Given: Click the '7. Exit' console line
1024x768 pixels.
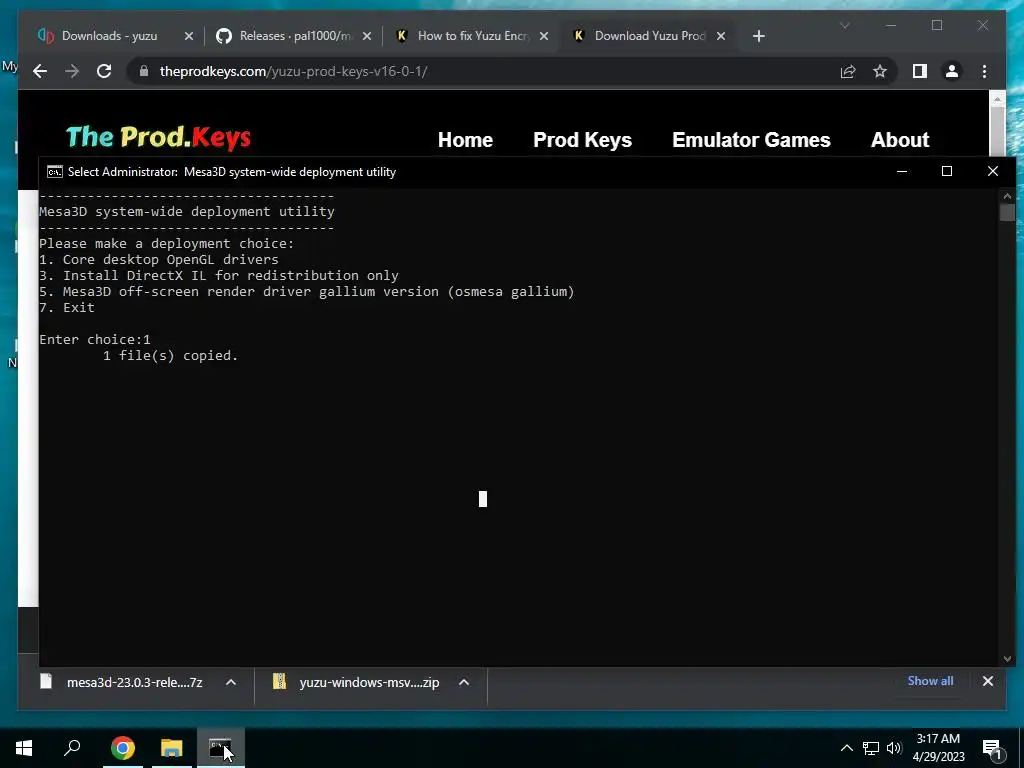Looking at the screenshot, I should point(67,308).
